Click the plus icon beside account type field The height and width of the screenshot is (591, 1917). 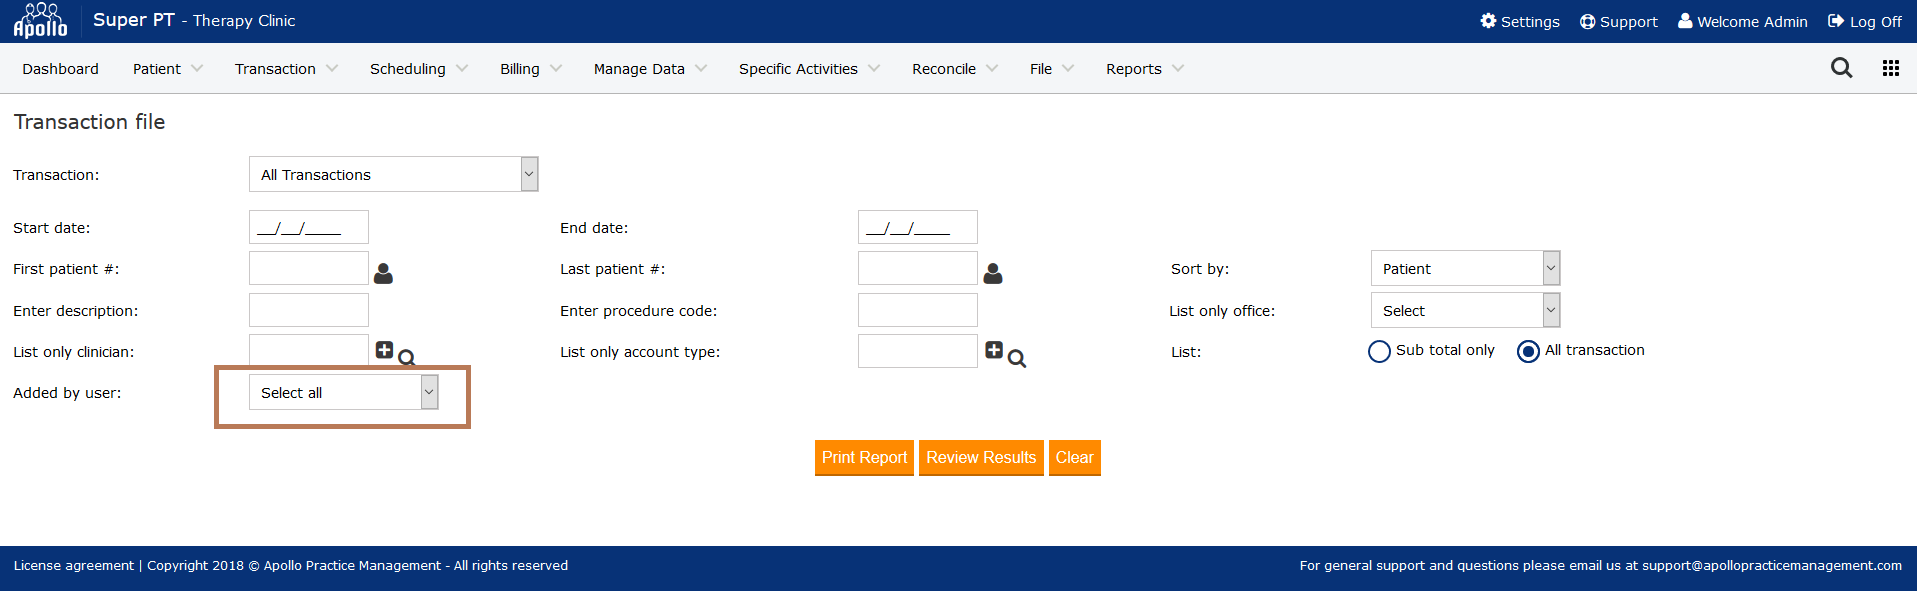[993, 350]
